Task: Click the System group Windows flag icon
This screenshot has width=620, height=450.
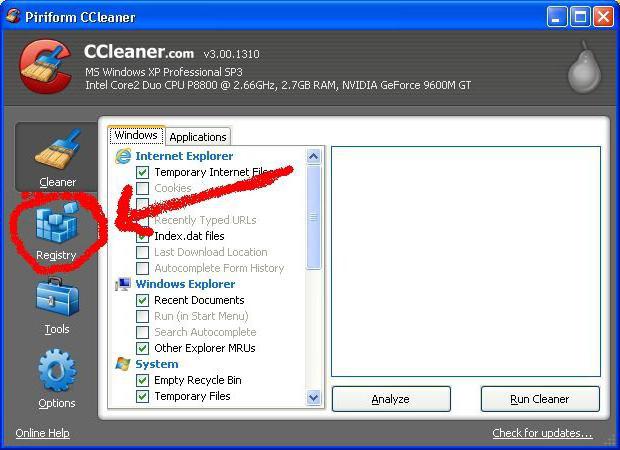Action: pos(123,364)
